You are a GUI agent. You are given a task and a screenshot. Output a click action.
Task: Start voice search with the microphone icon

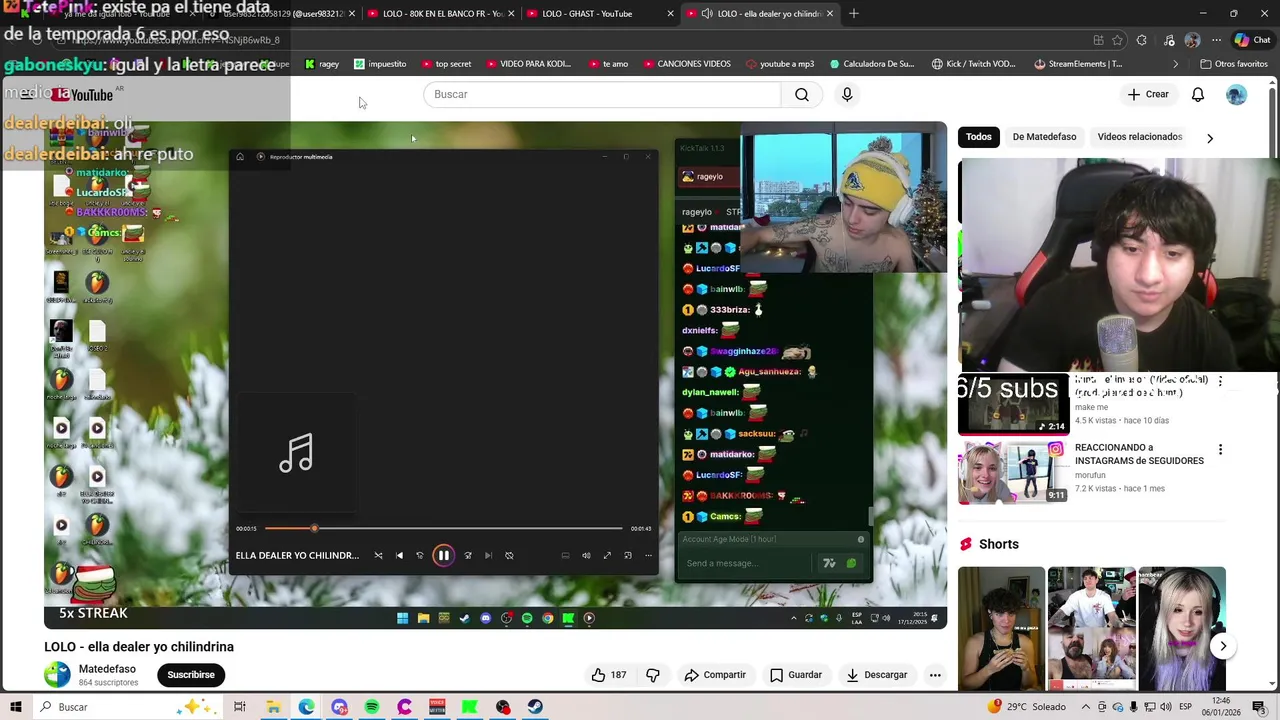(x=847, y=94)
